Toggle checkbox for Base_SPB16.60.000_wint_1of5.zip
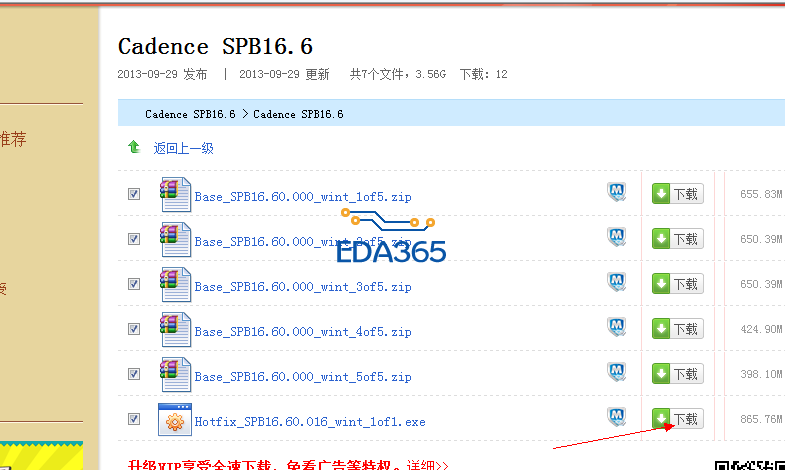Viewport: 785px width, 470px height. (x=134, y=194)
